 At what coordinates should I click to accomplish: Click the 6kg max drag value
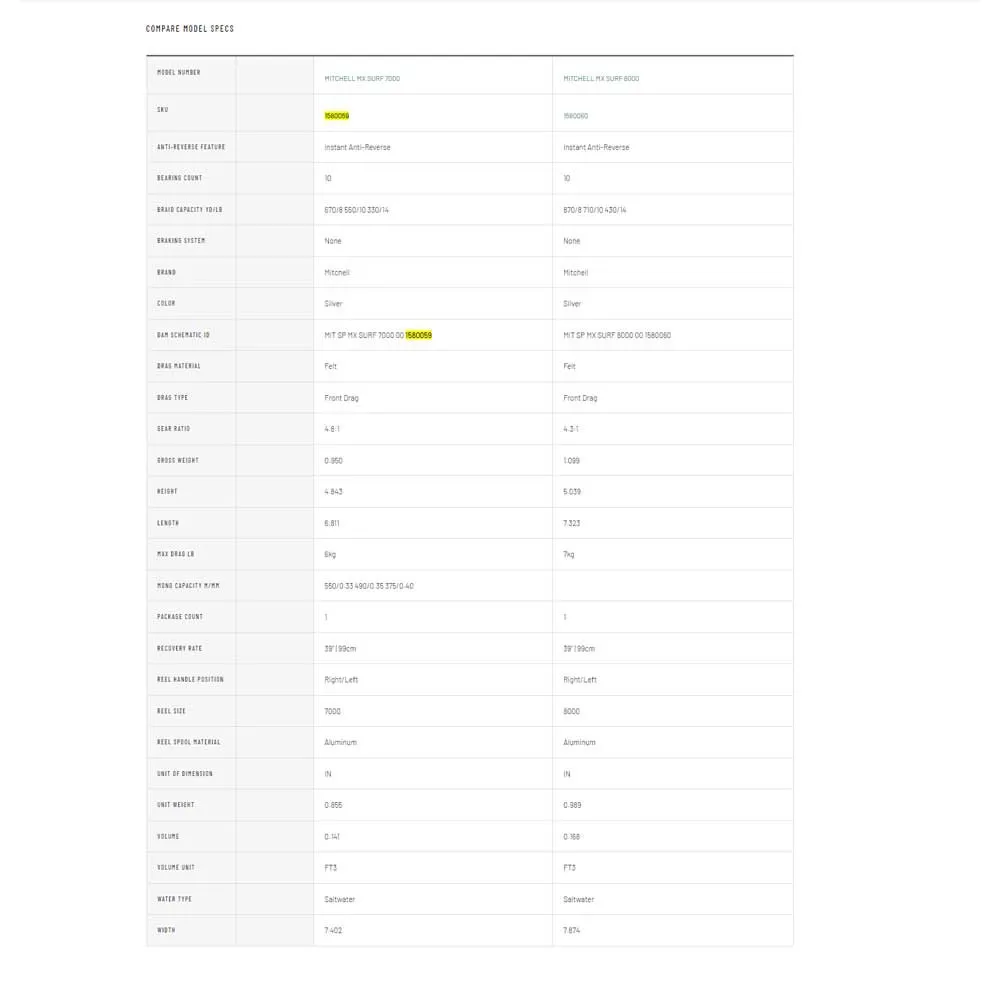(330, 554)
